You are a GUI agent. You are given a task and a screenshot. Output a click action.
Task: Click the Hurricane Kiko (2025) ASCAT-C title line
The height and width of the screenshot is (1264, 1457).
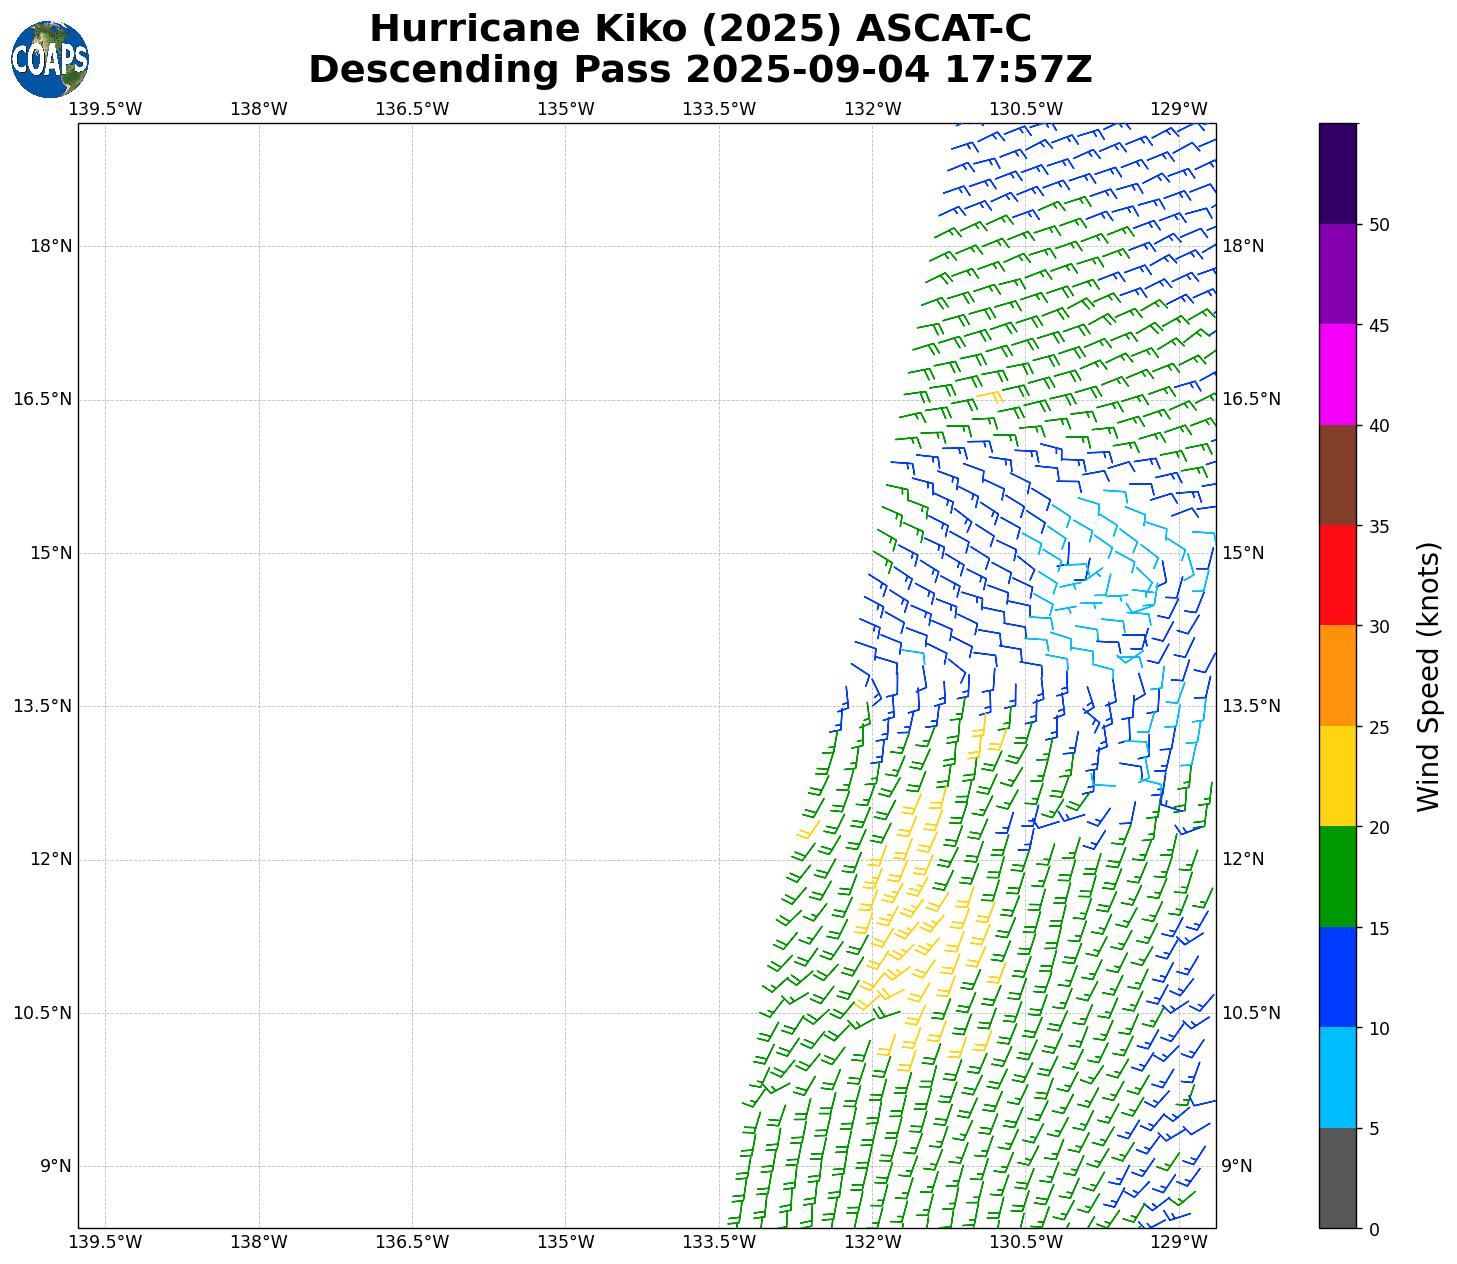click(x=700, y=29)
